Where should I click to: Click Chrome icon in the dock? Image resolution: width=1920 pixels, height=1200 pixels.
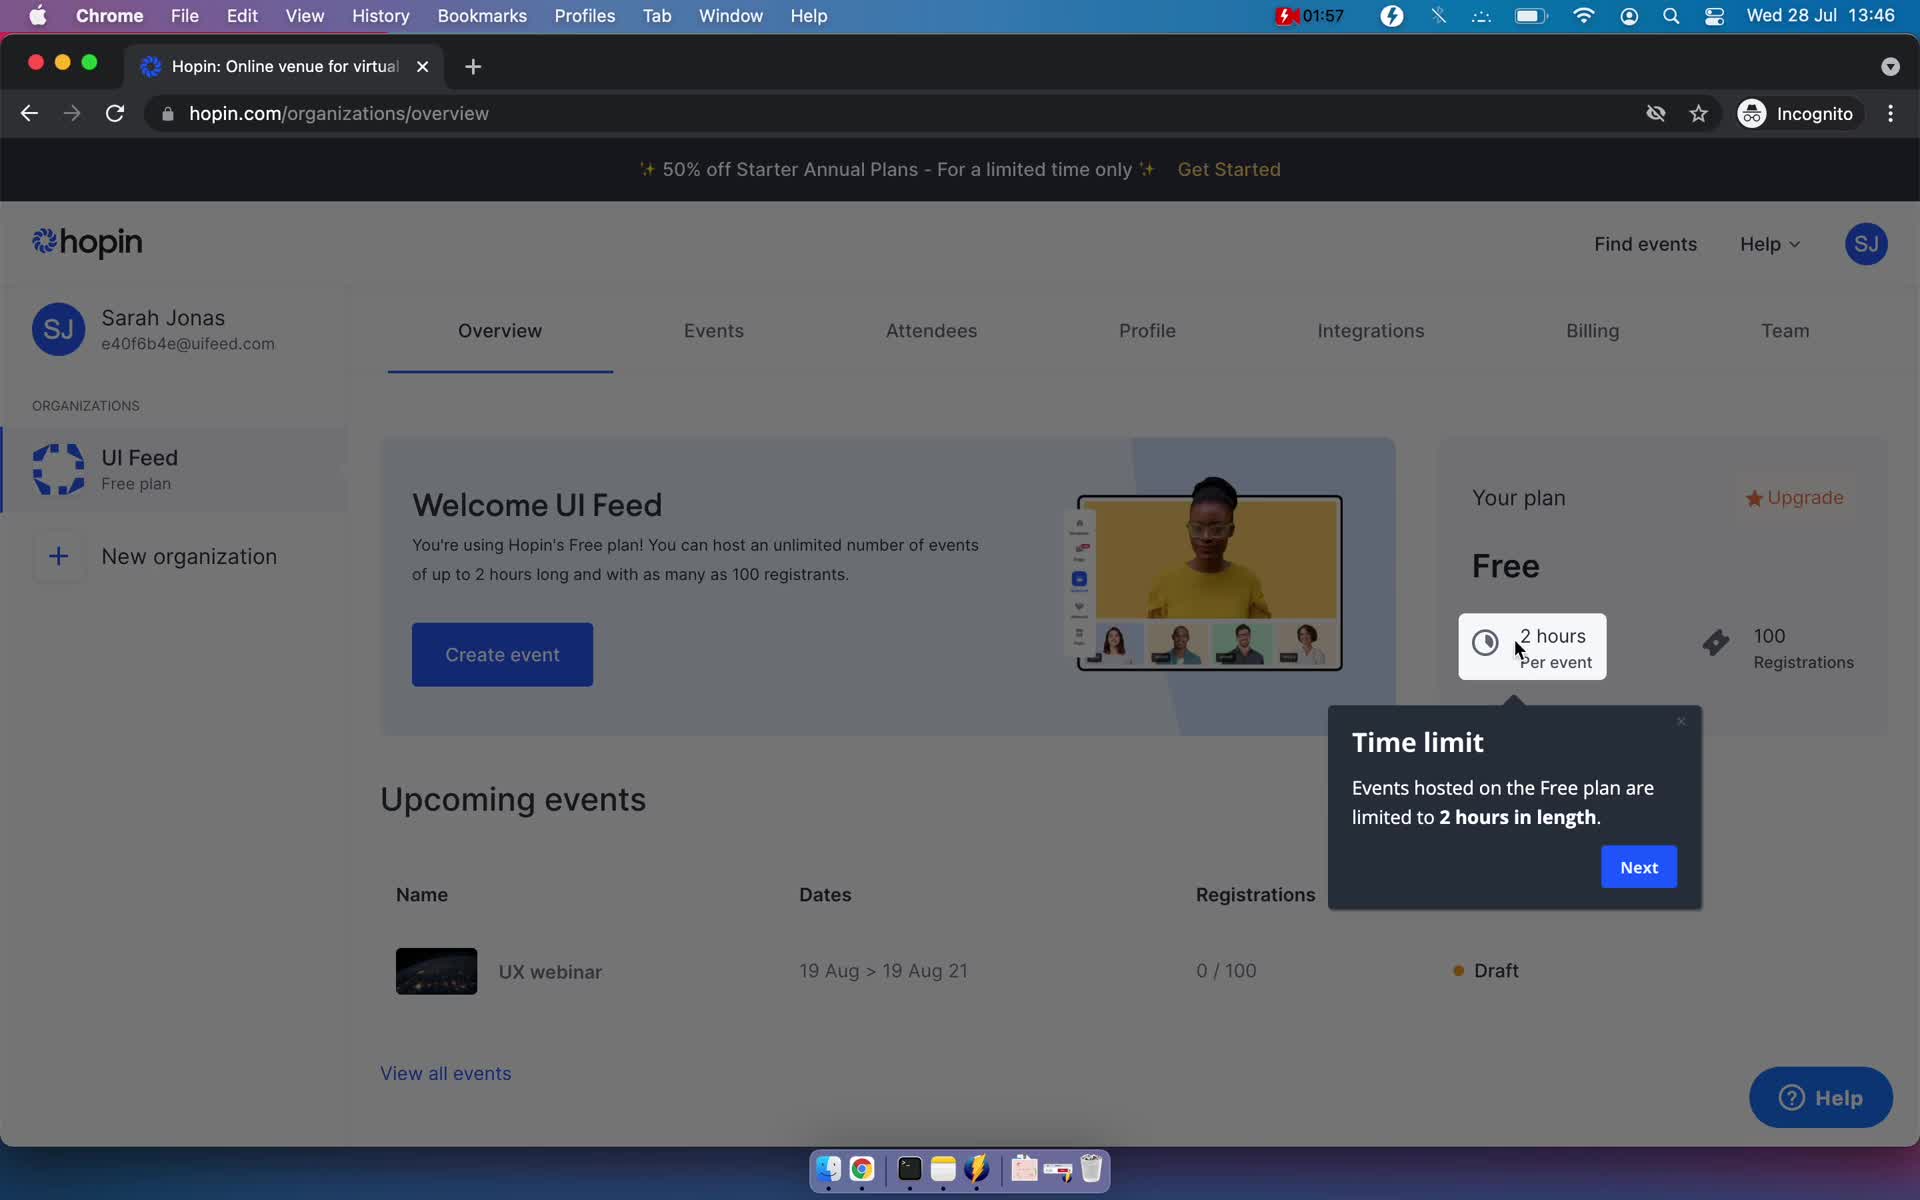pyautogui.click(x=862, y=1168)
